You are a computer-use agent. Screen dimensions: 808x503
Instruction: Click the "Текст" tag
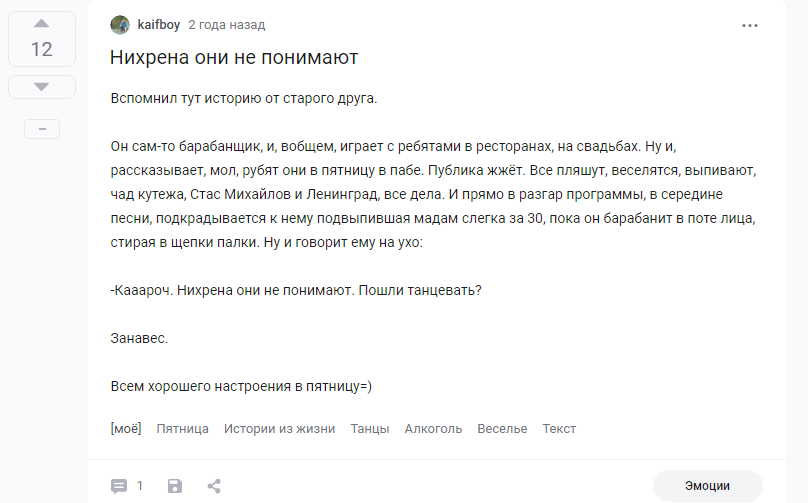coord(559,428)
